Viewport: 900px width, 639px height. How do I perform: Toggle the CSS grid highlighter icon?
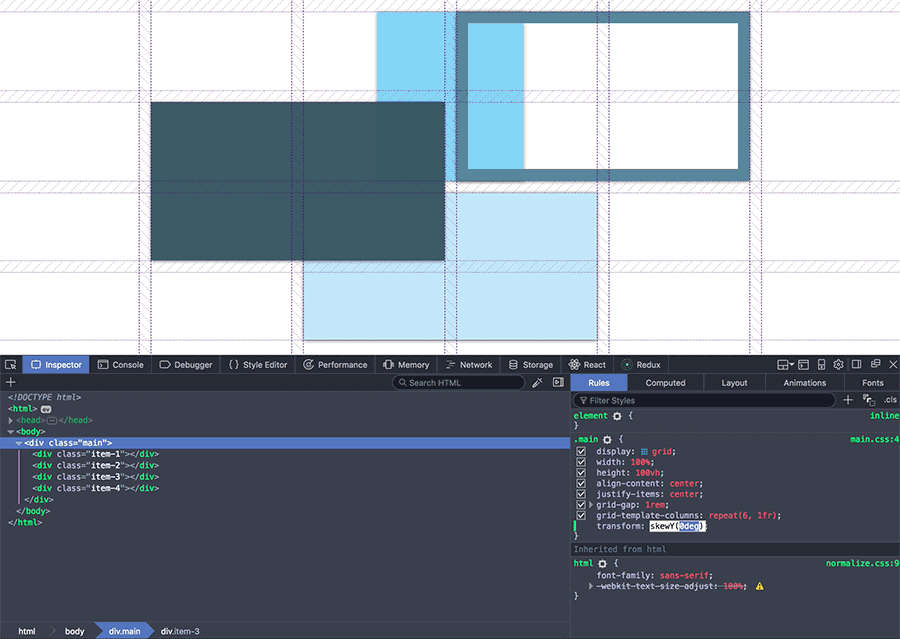click(644, 452)
